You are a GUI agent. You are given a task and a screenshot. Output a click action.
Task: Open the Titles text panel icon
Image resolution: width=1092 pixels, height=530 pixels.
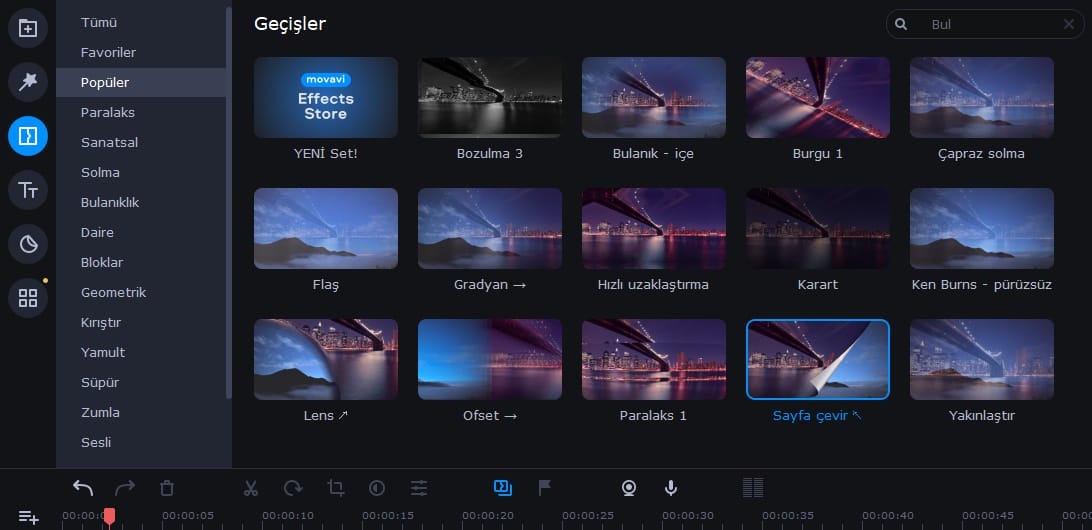28,190
